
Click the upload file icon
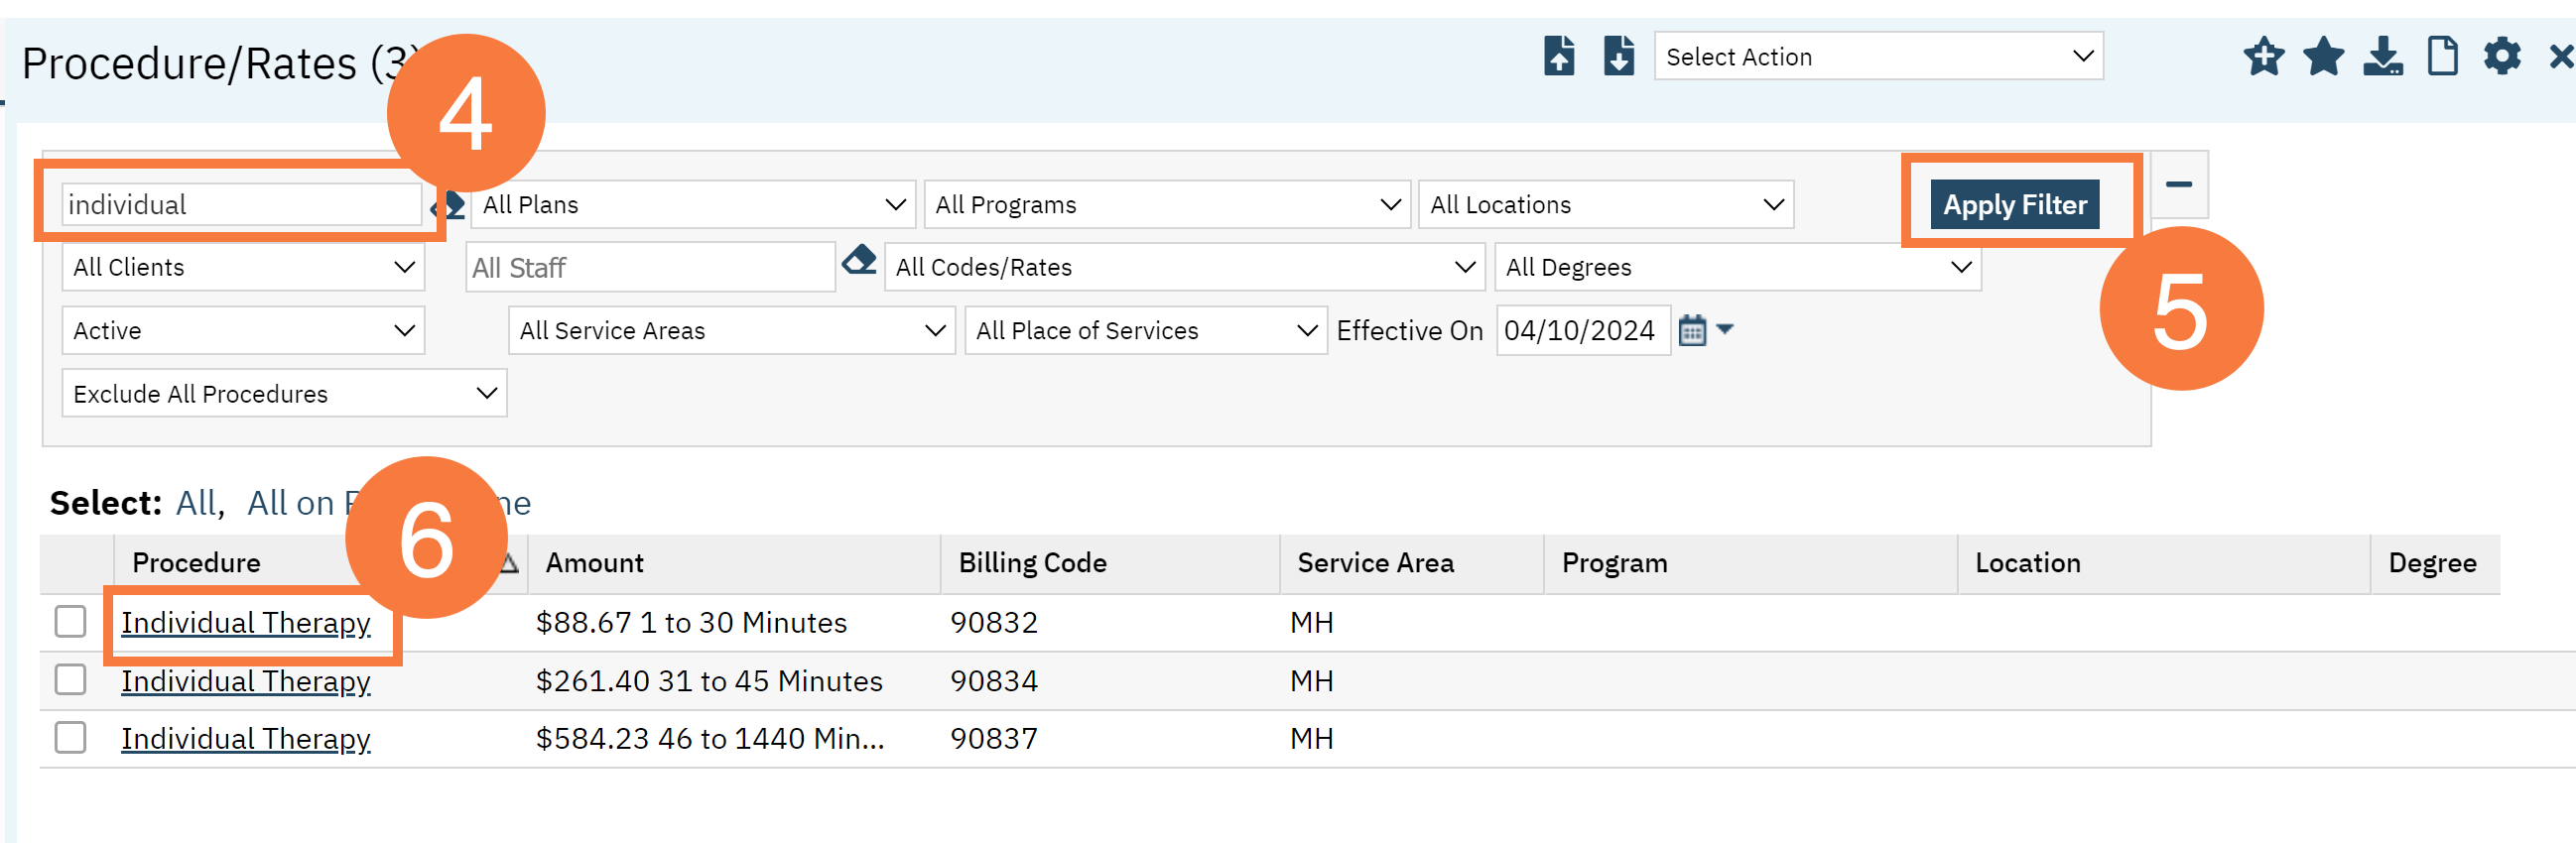tap(1558, 56)
